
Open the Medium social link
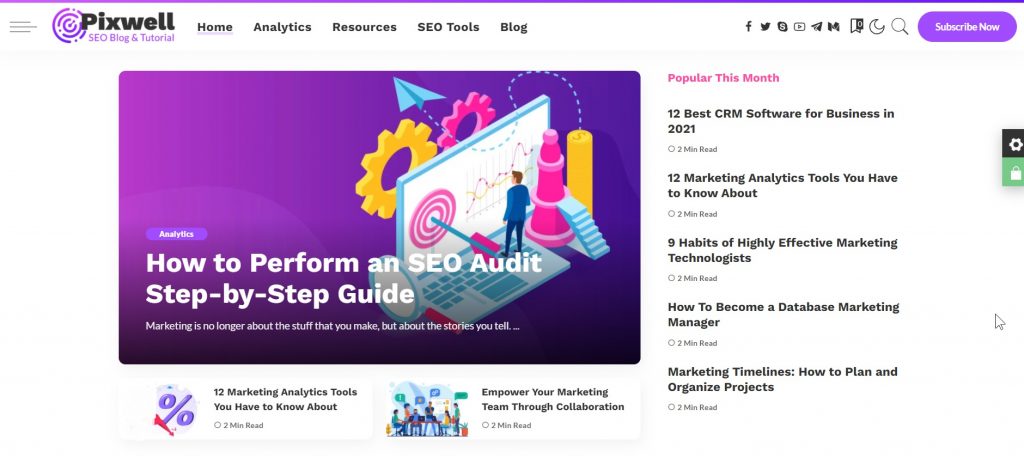coord(833,27)
